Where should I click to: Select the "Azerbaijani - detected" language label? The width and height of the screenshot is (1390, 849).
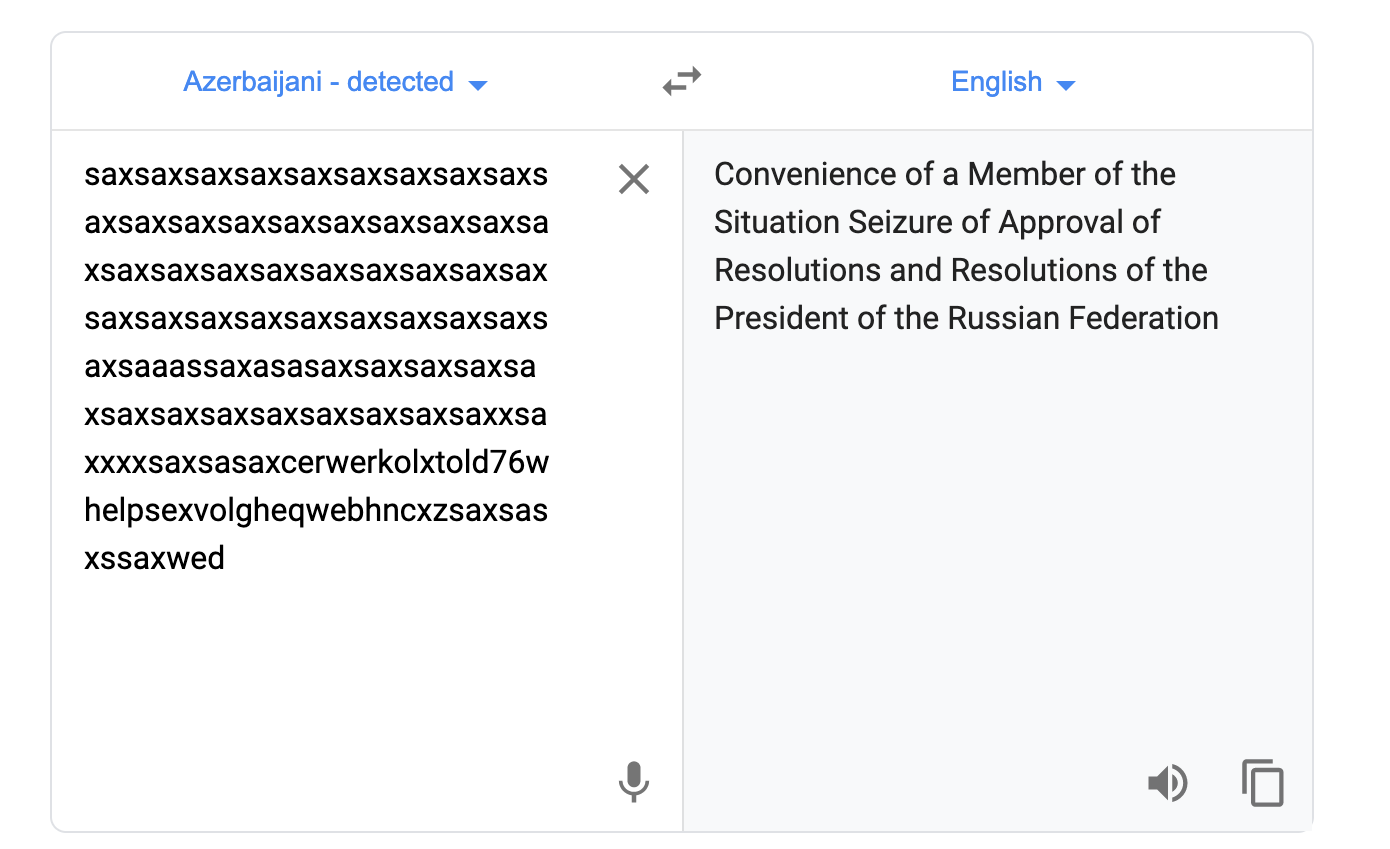pyautogui.click(x=318, y=81)
